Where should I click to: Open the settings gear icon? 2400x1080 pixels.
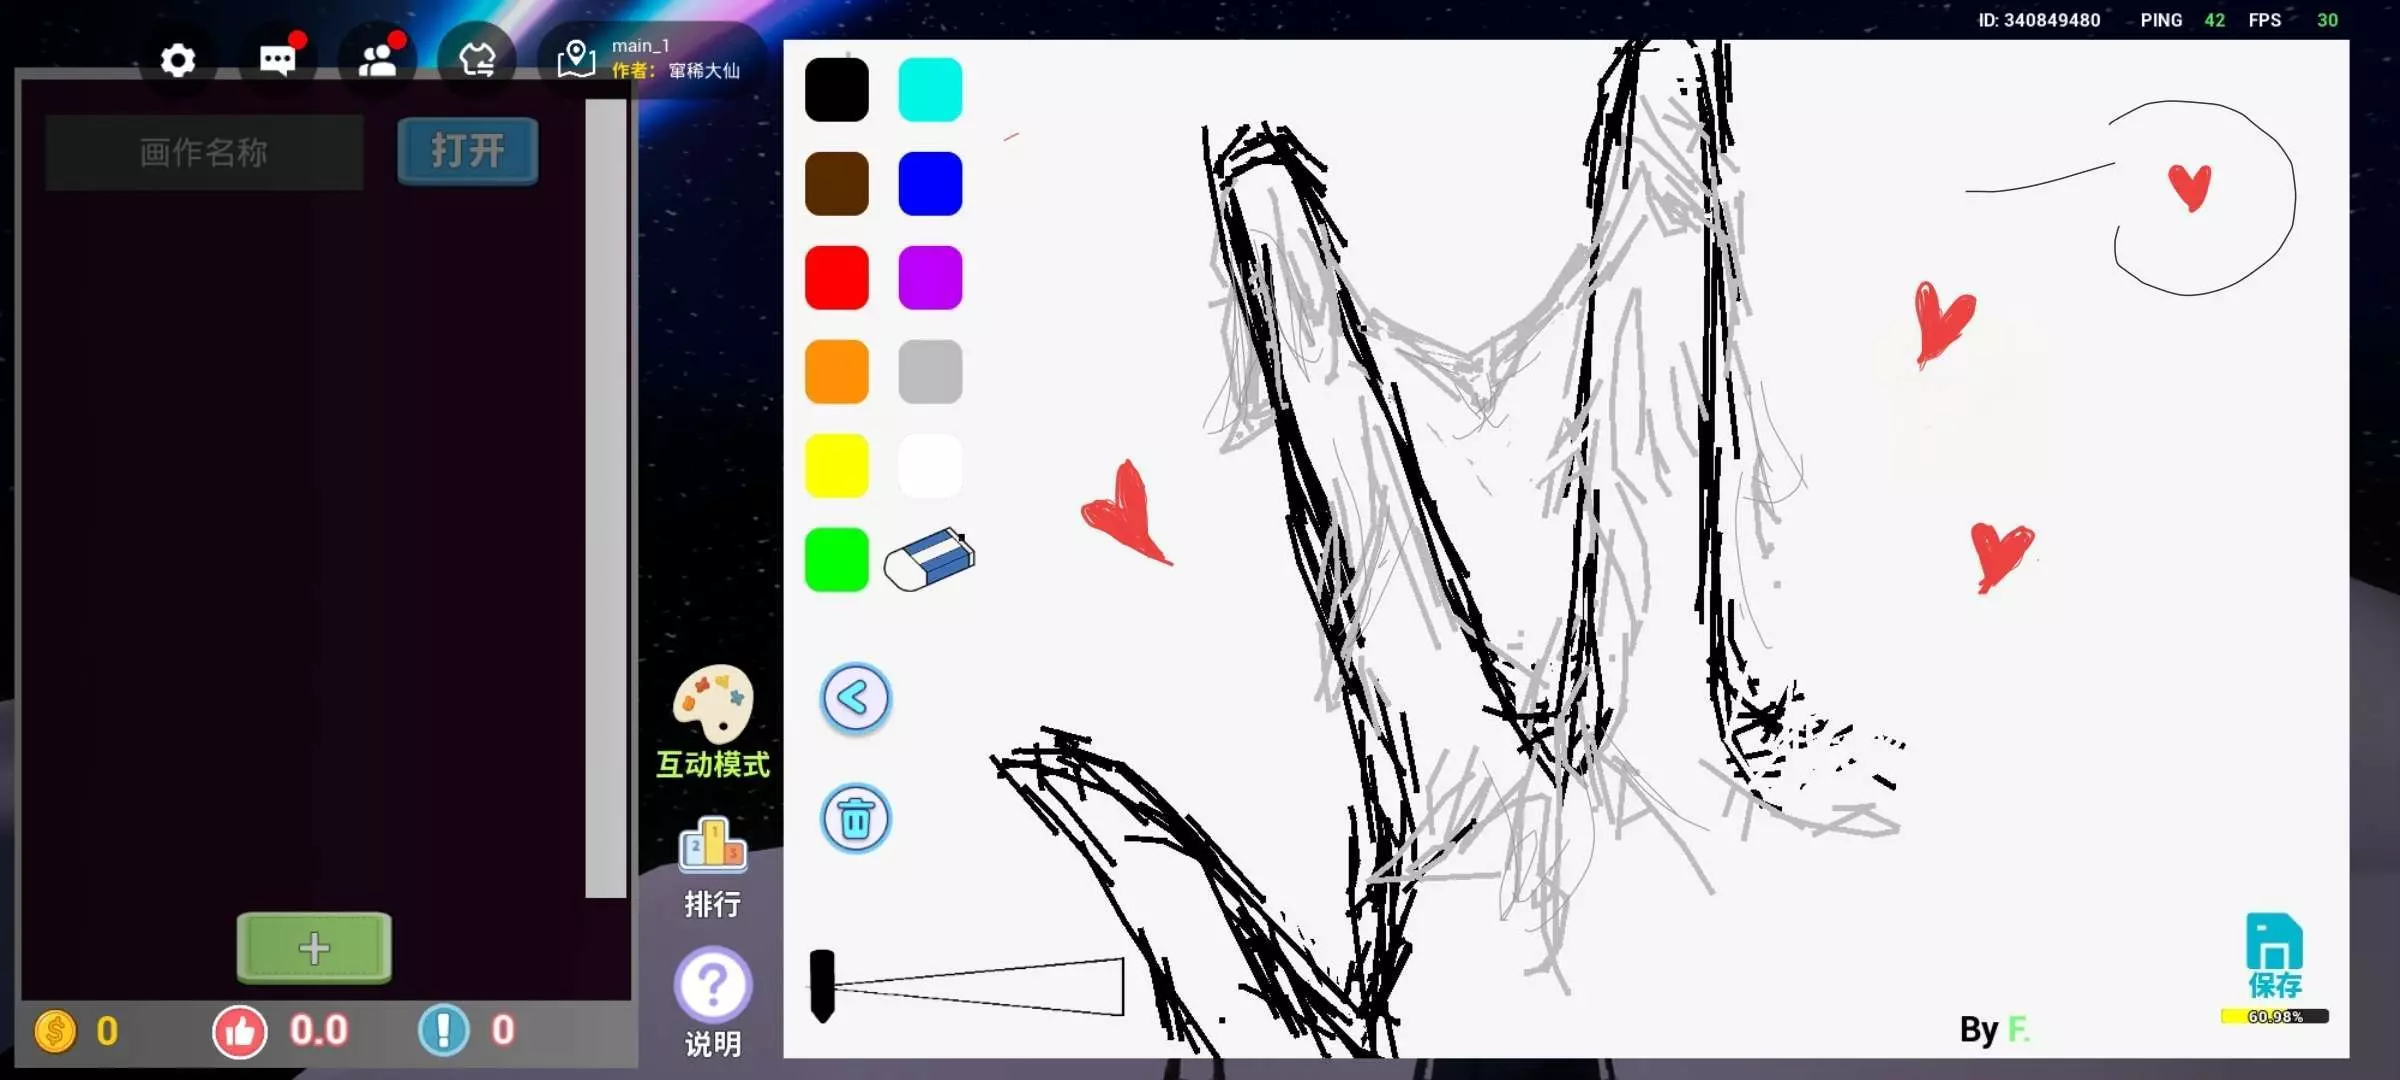coord(178,61)
